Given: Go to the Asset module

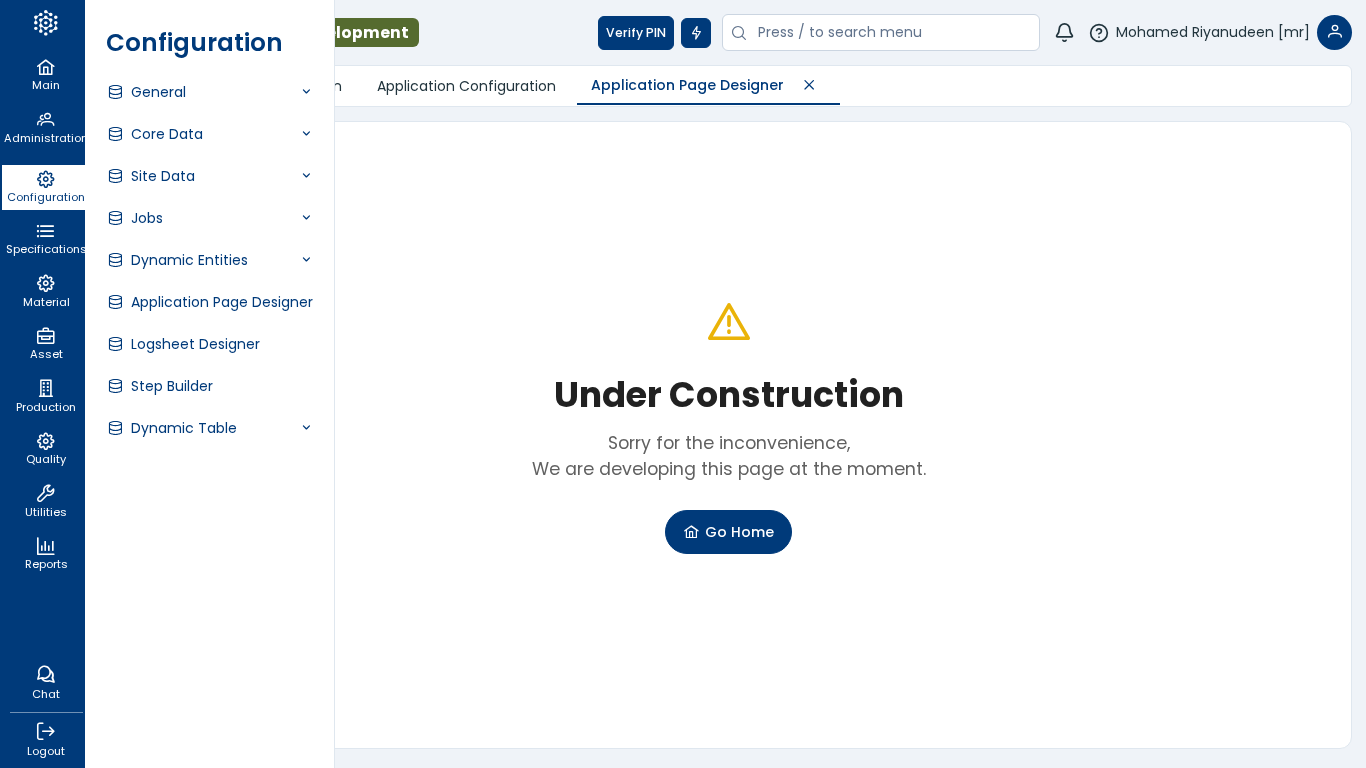Looking at the screenshot, I should (45, 343).
